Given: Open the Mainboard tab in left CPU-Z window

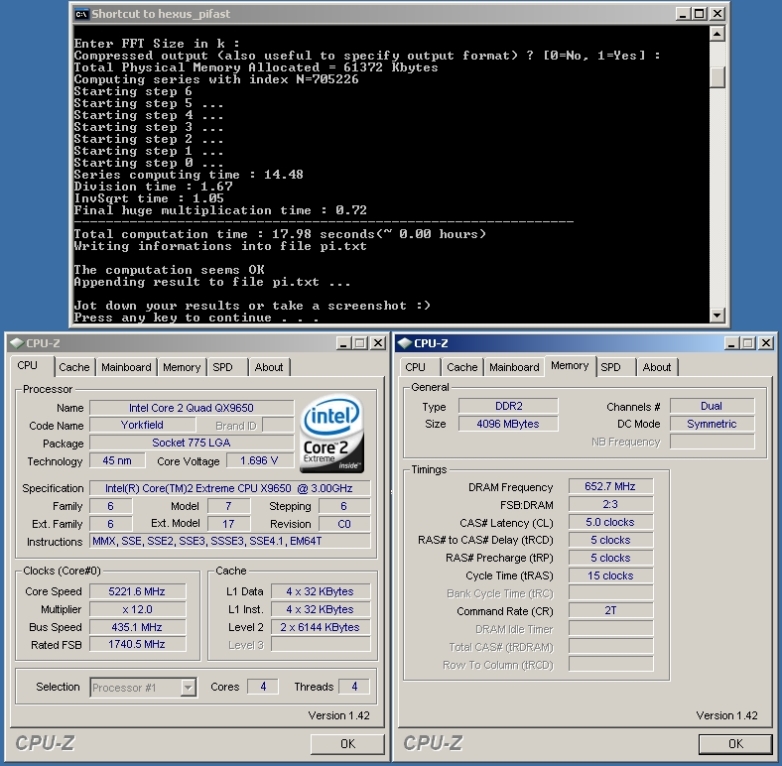Looking at the screenshot, I should 126,367.
